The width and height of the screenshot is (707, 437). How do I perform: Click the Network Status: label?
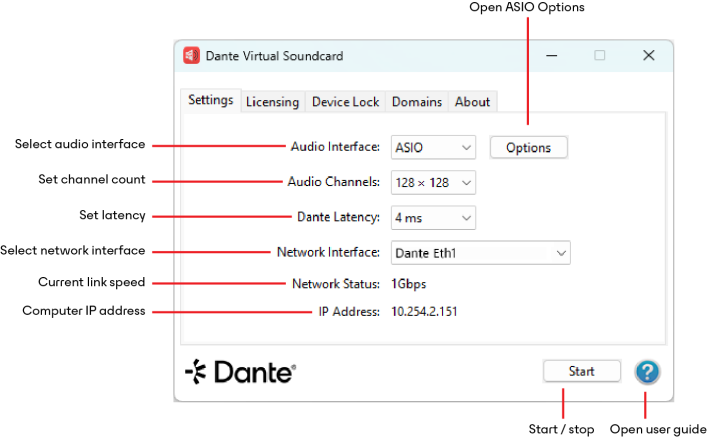336,284
